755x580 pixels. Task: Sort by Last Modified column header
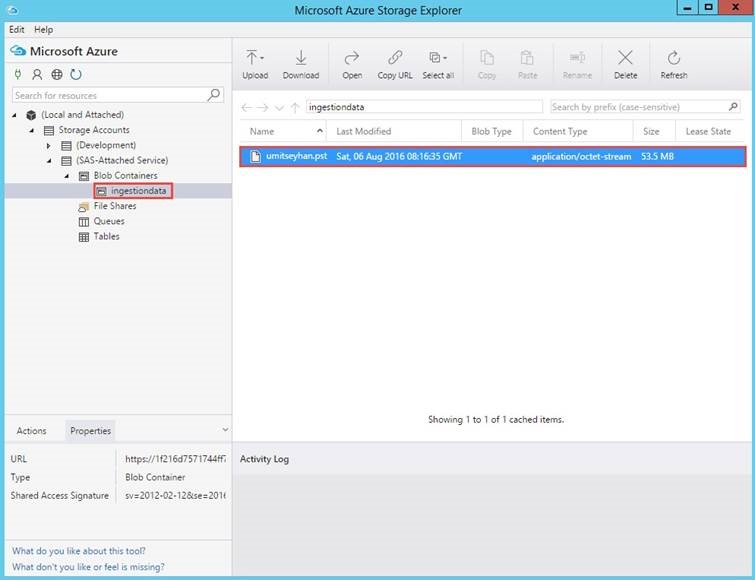[394, 131]
